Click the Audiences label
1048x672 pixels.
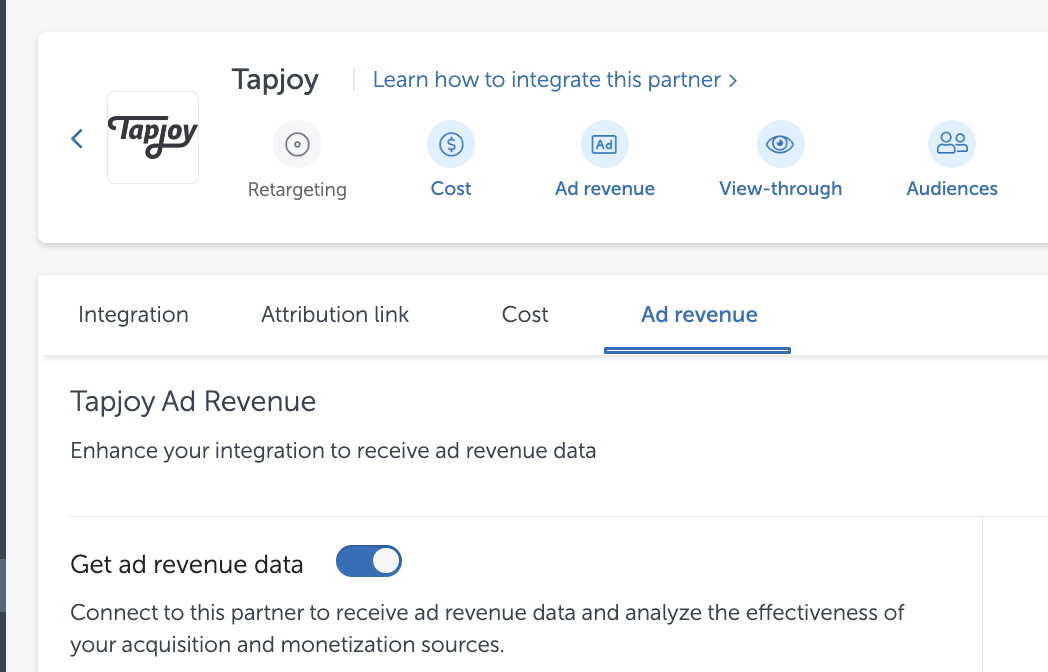tap(952, 189)
